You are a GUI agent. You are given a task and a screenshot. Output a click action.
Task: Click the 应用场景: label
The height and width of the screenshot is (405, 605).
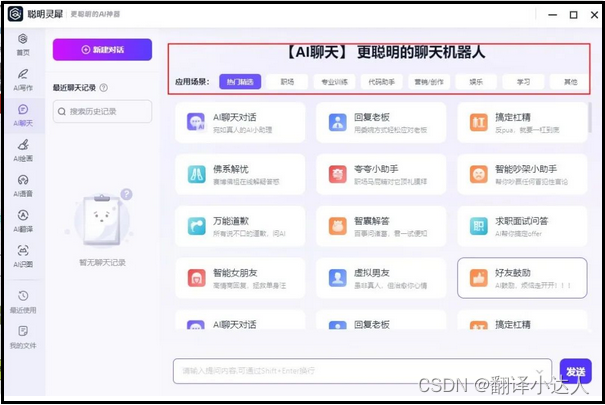pyautogui.click(x=192, y=82)
